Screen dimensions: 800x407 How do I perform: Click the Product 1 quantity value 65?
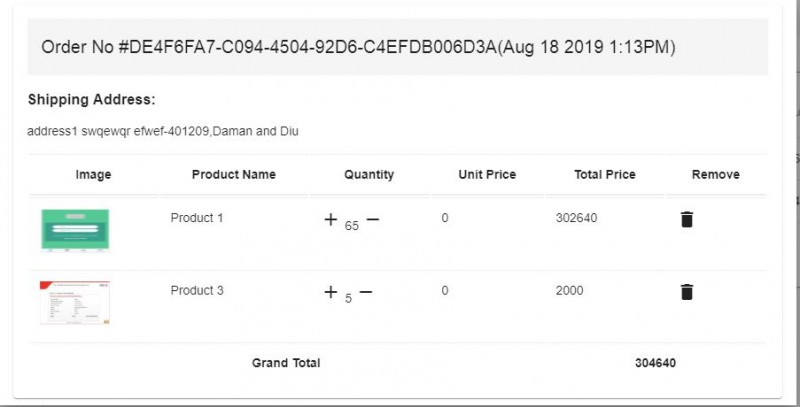(352, 226)
